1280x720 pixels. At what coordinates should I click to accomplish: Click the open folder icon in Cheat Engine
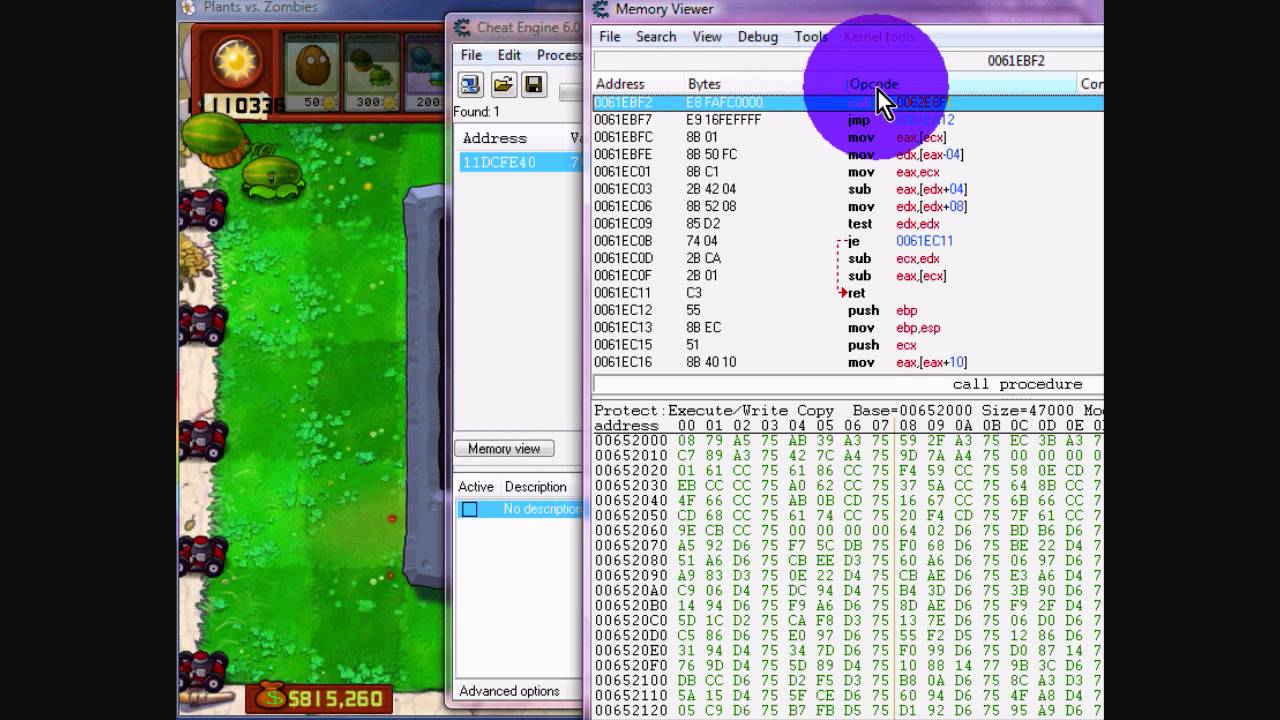503,85
